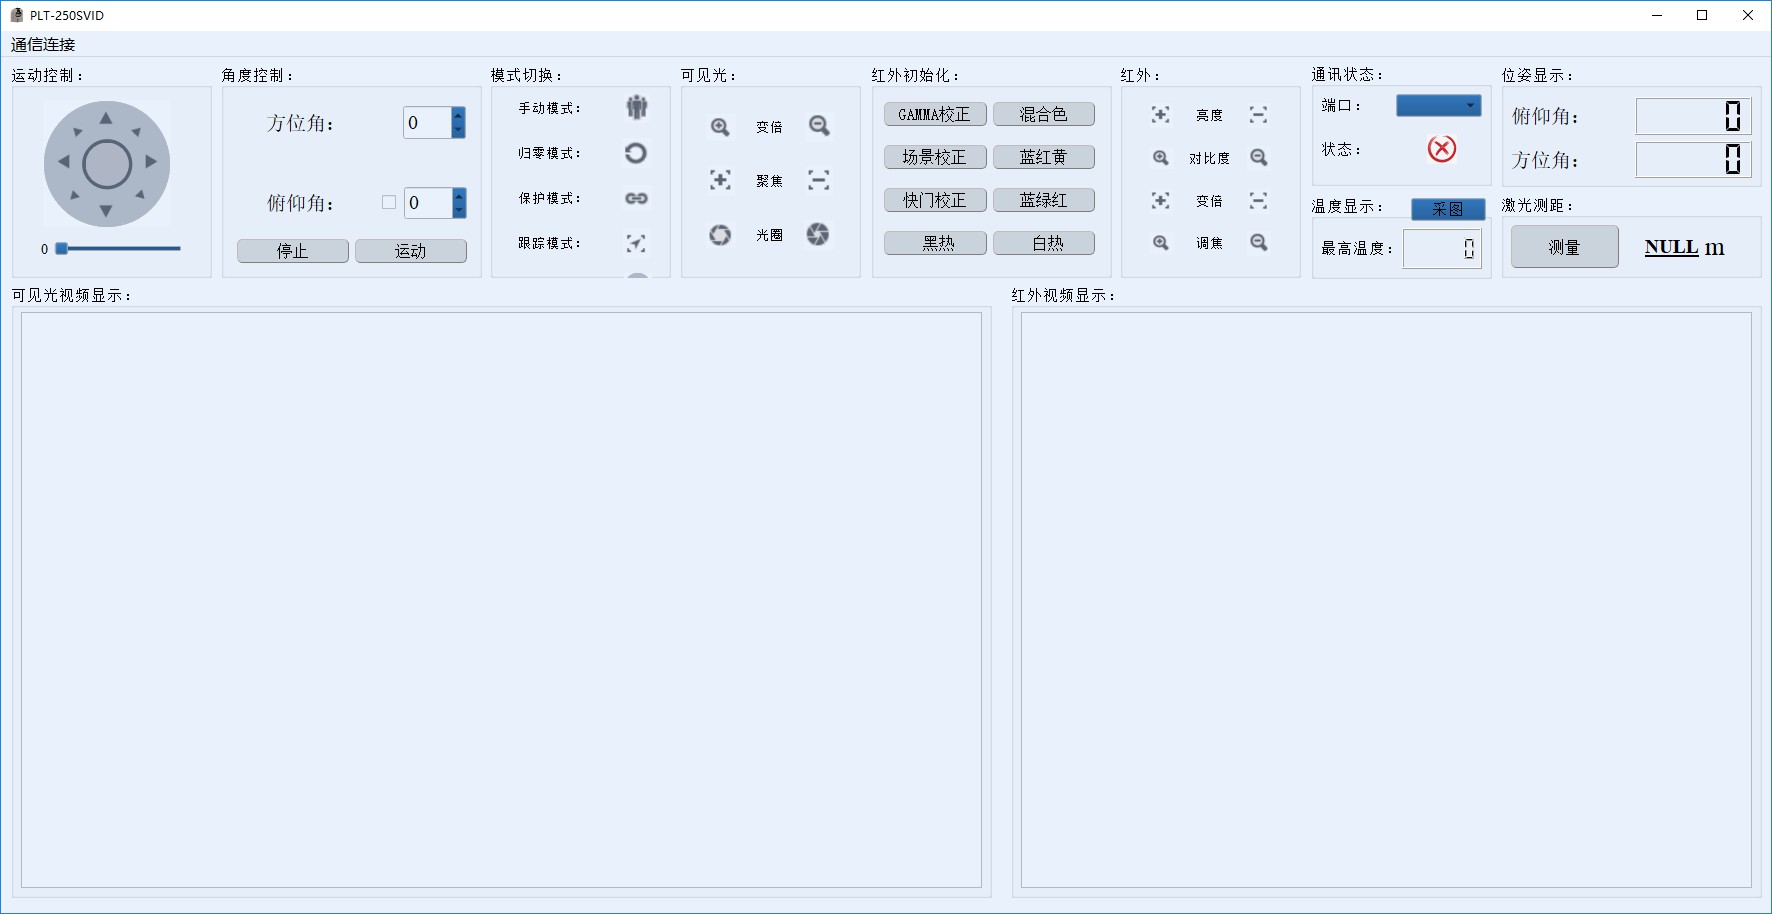
Task: Activate 手动模式 manual mode people icon
Action: coord(636,107)
